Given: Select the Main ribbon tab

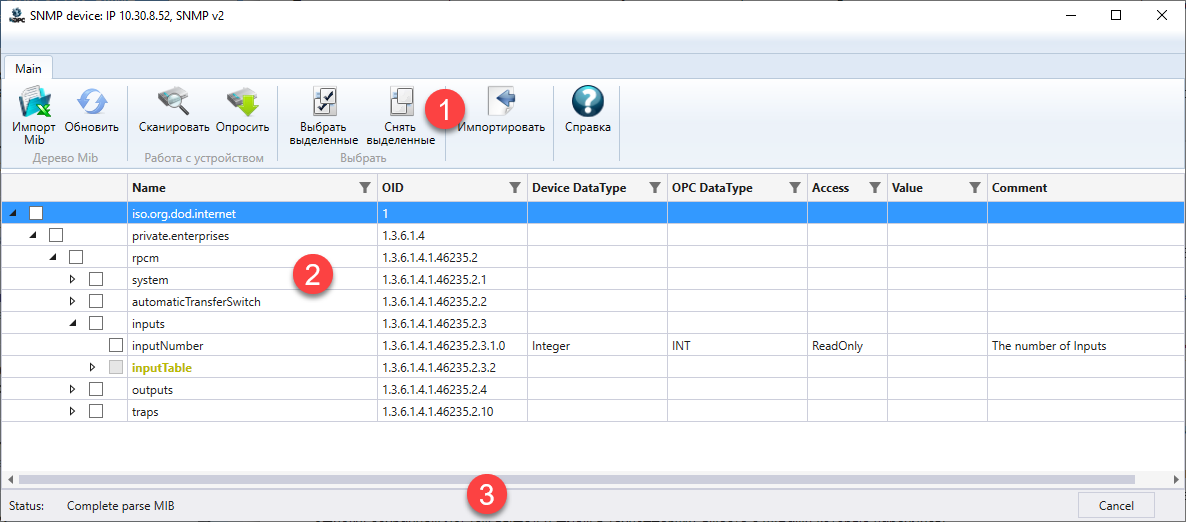Looking at the screenshot, I should pos(28,68).
